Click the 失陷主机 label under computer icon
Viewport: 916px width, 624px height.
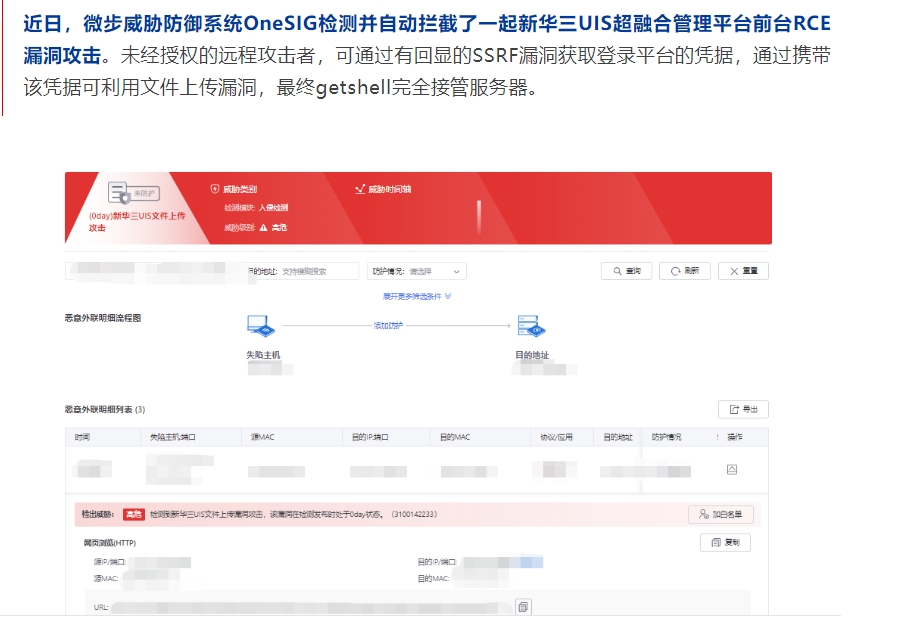click(x=263, y=355)
